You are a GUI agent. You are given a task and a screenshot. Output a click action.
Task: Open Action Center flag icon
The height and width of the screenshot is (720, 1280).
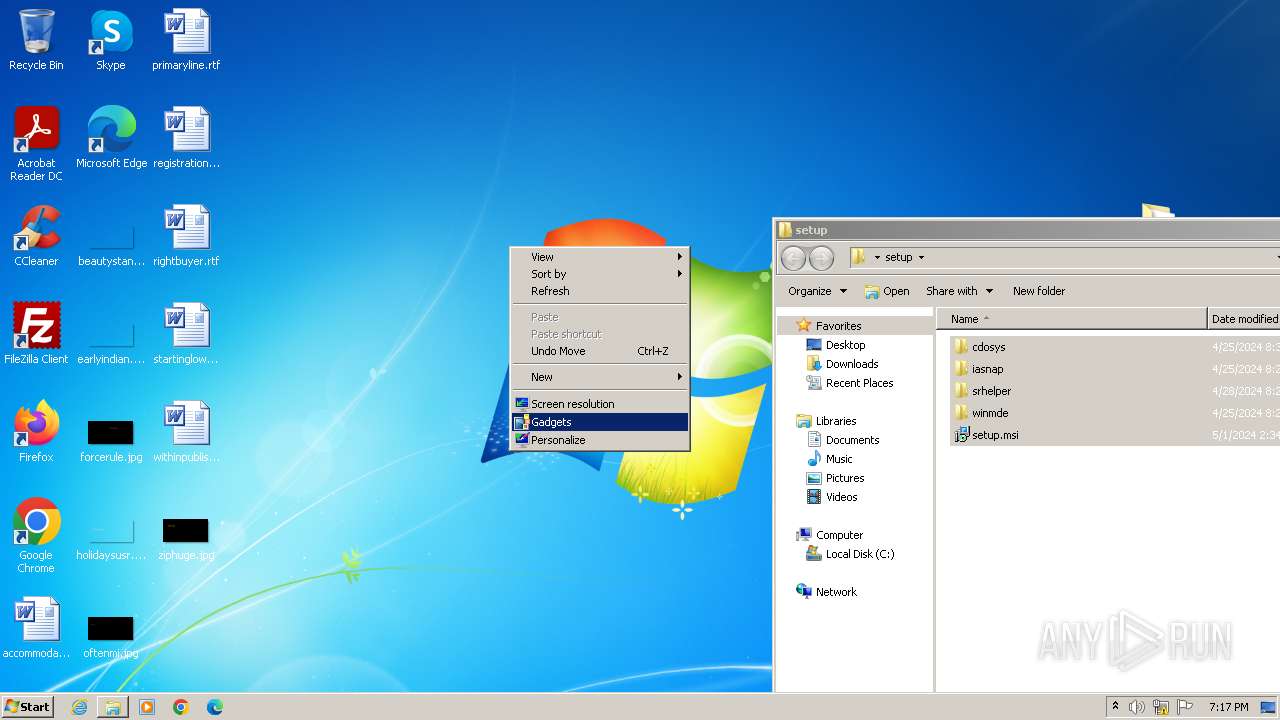pyautogui.click(x=1185, y=707)
